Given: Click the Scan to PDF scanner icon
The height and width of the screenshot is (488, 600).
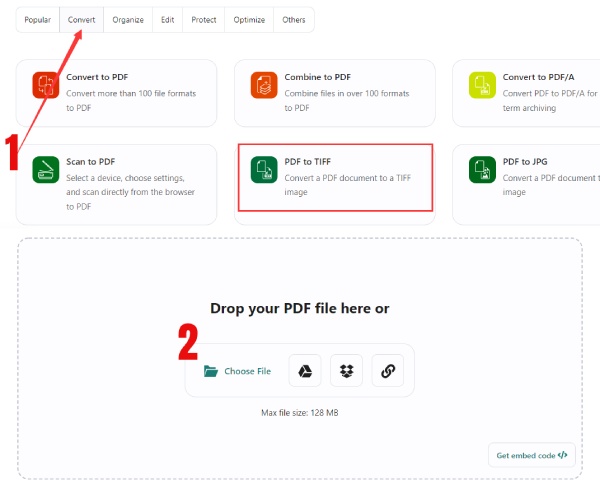Looking at the screenshot, I should [x=46, y=170].
